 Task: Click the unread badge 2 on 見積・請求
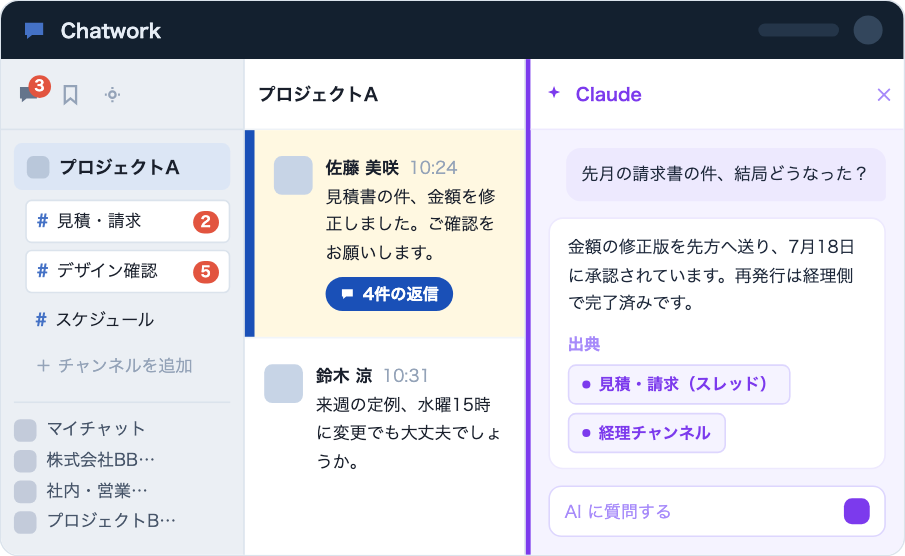[x=205, y=222]
